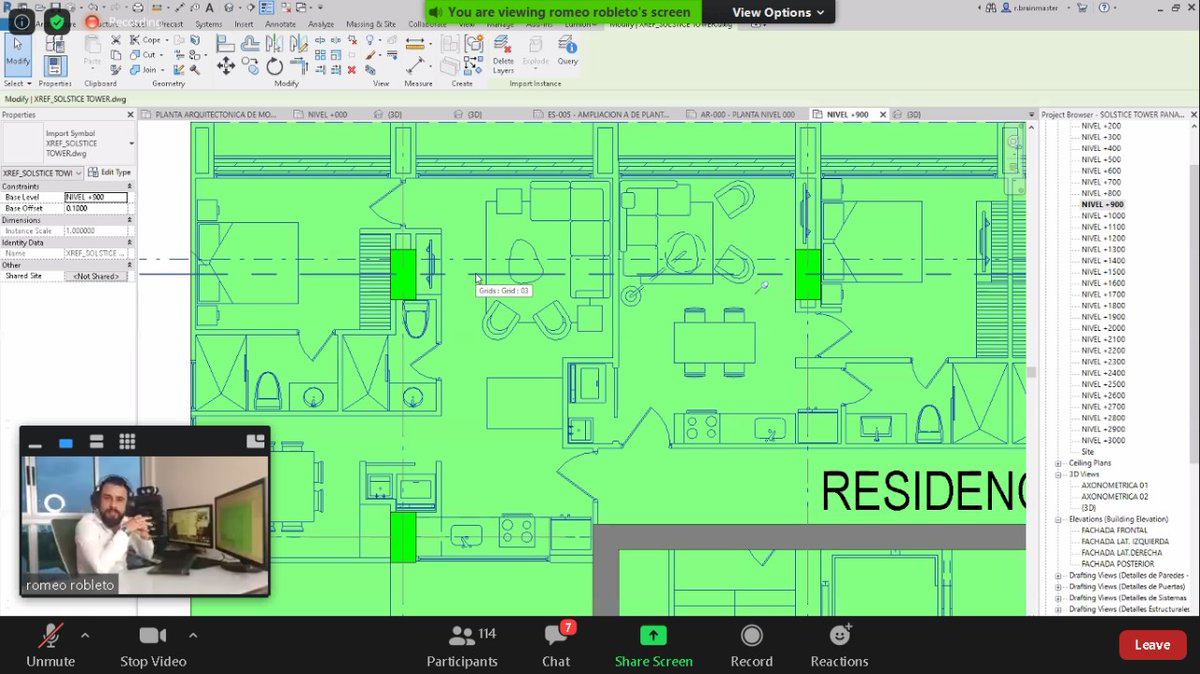Open FACHADA FRONTAL elevation view
1200x674 pixels.
pyautogui.click(x=1114, y=530)
